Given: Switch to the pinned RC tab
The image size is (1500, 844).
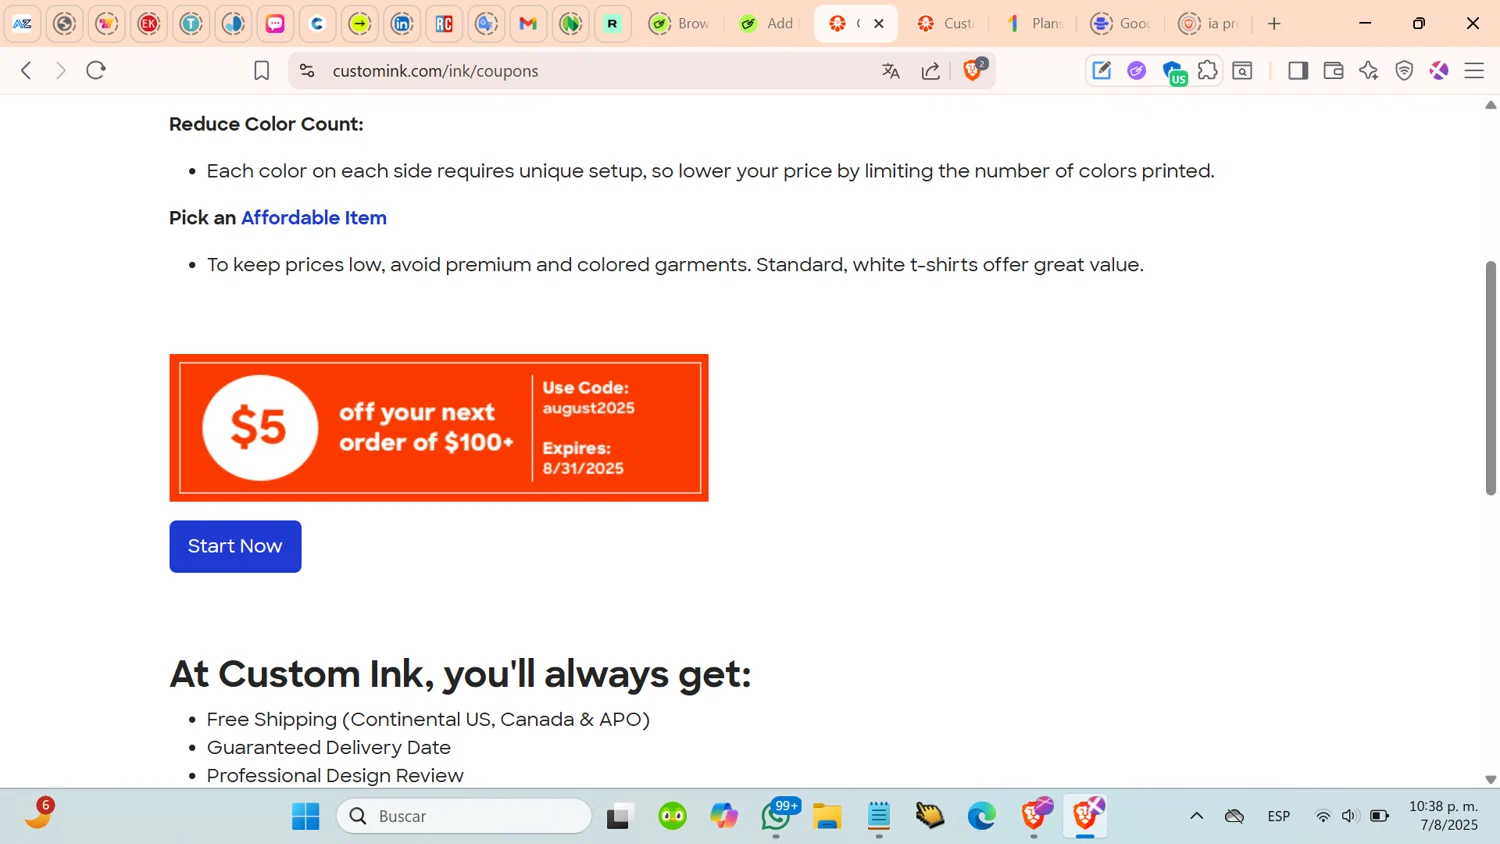Looking at the screenshot, I should [x=444, y=24].
